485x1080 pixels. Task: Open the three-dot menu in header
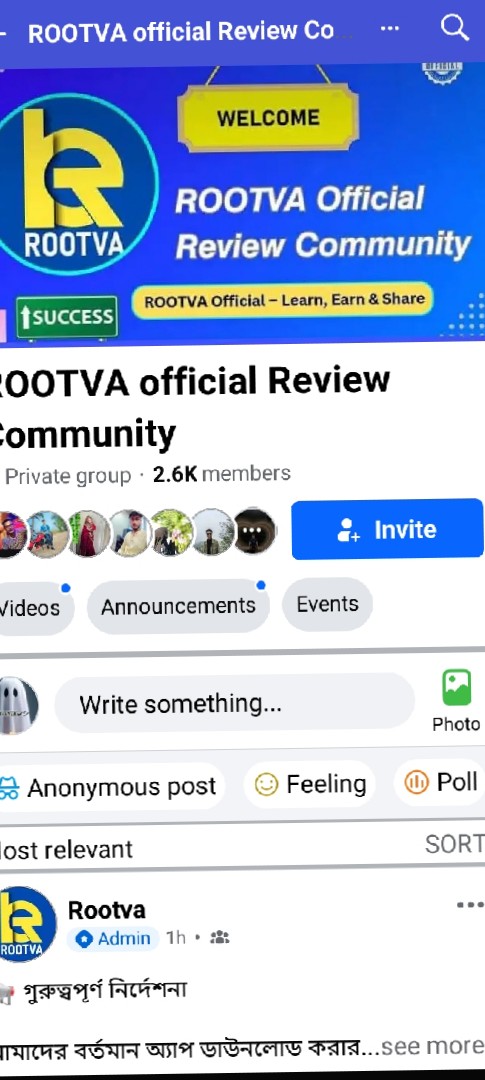point(390,29)
